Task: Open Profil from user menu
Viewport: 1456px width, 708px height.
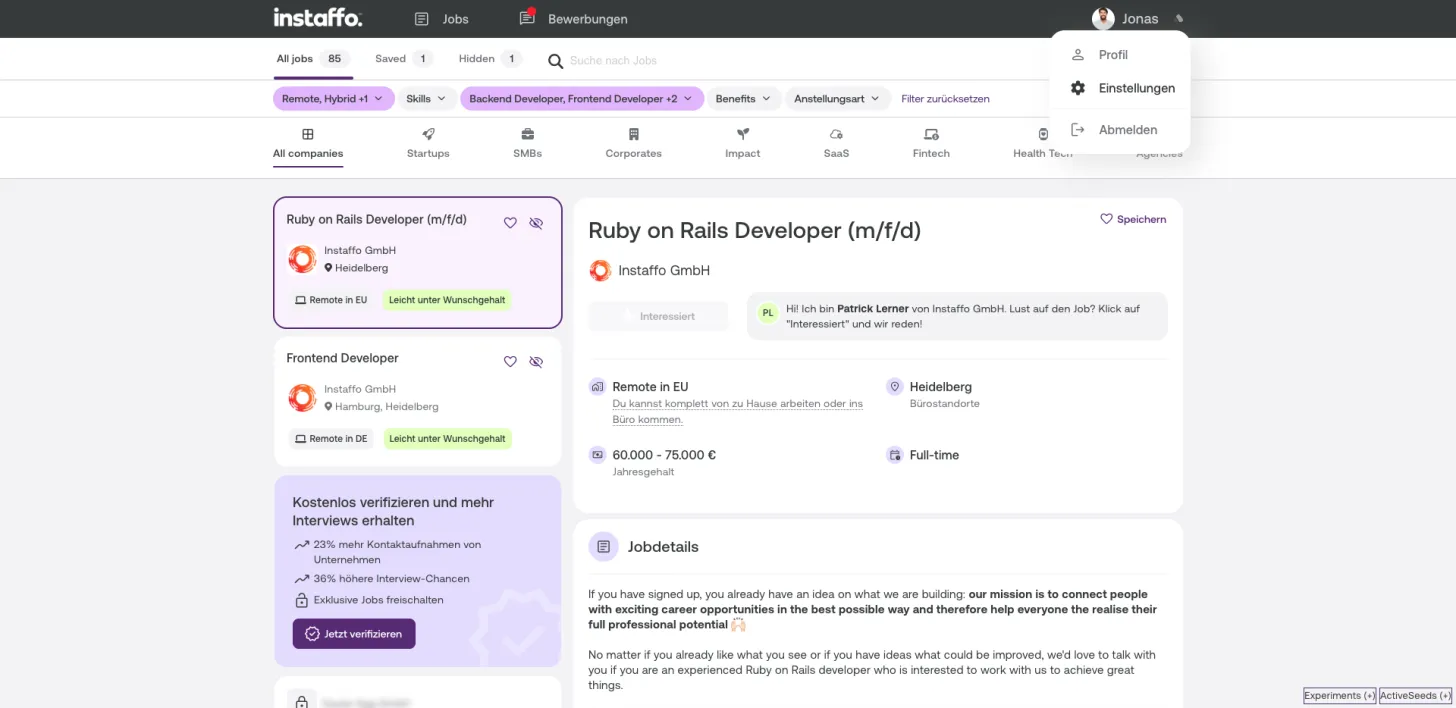Action: point(1120,55)
